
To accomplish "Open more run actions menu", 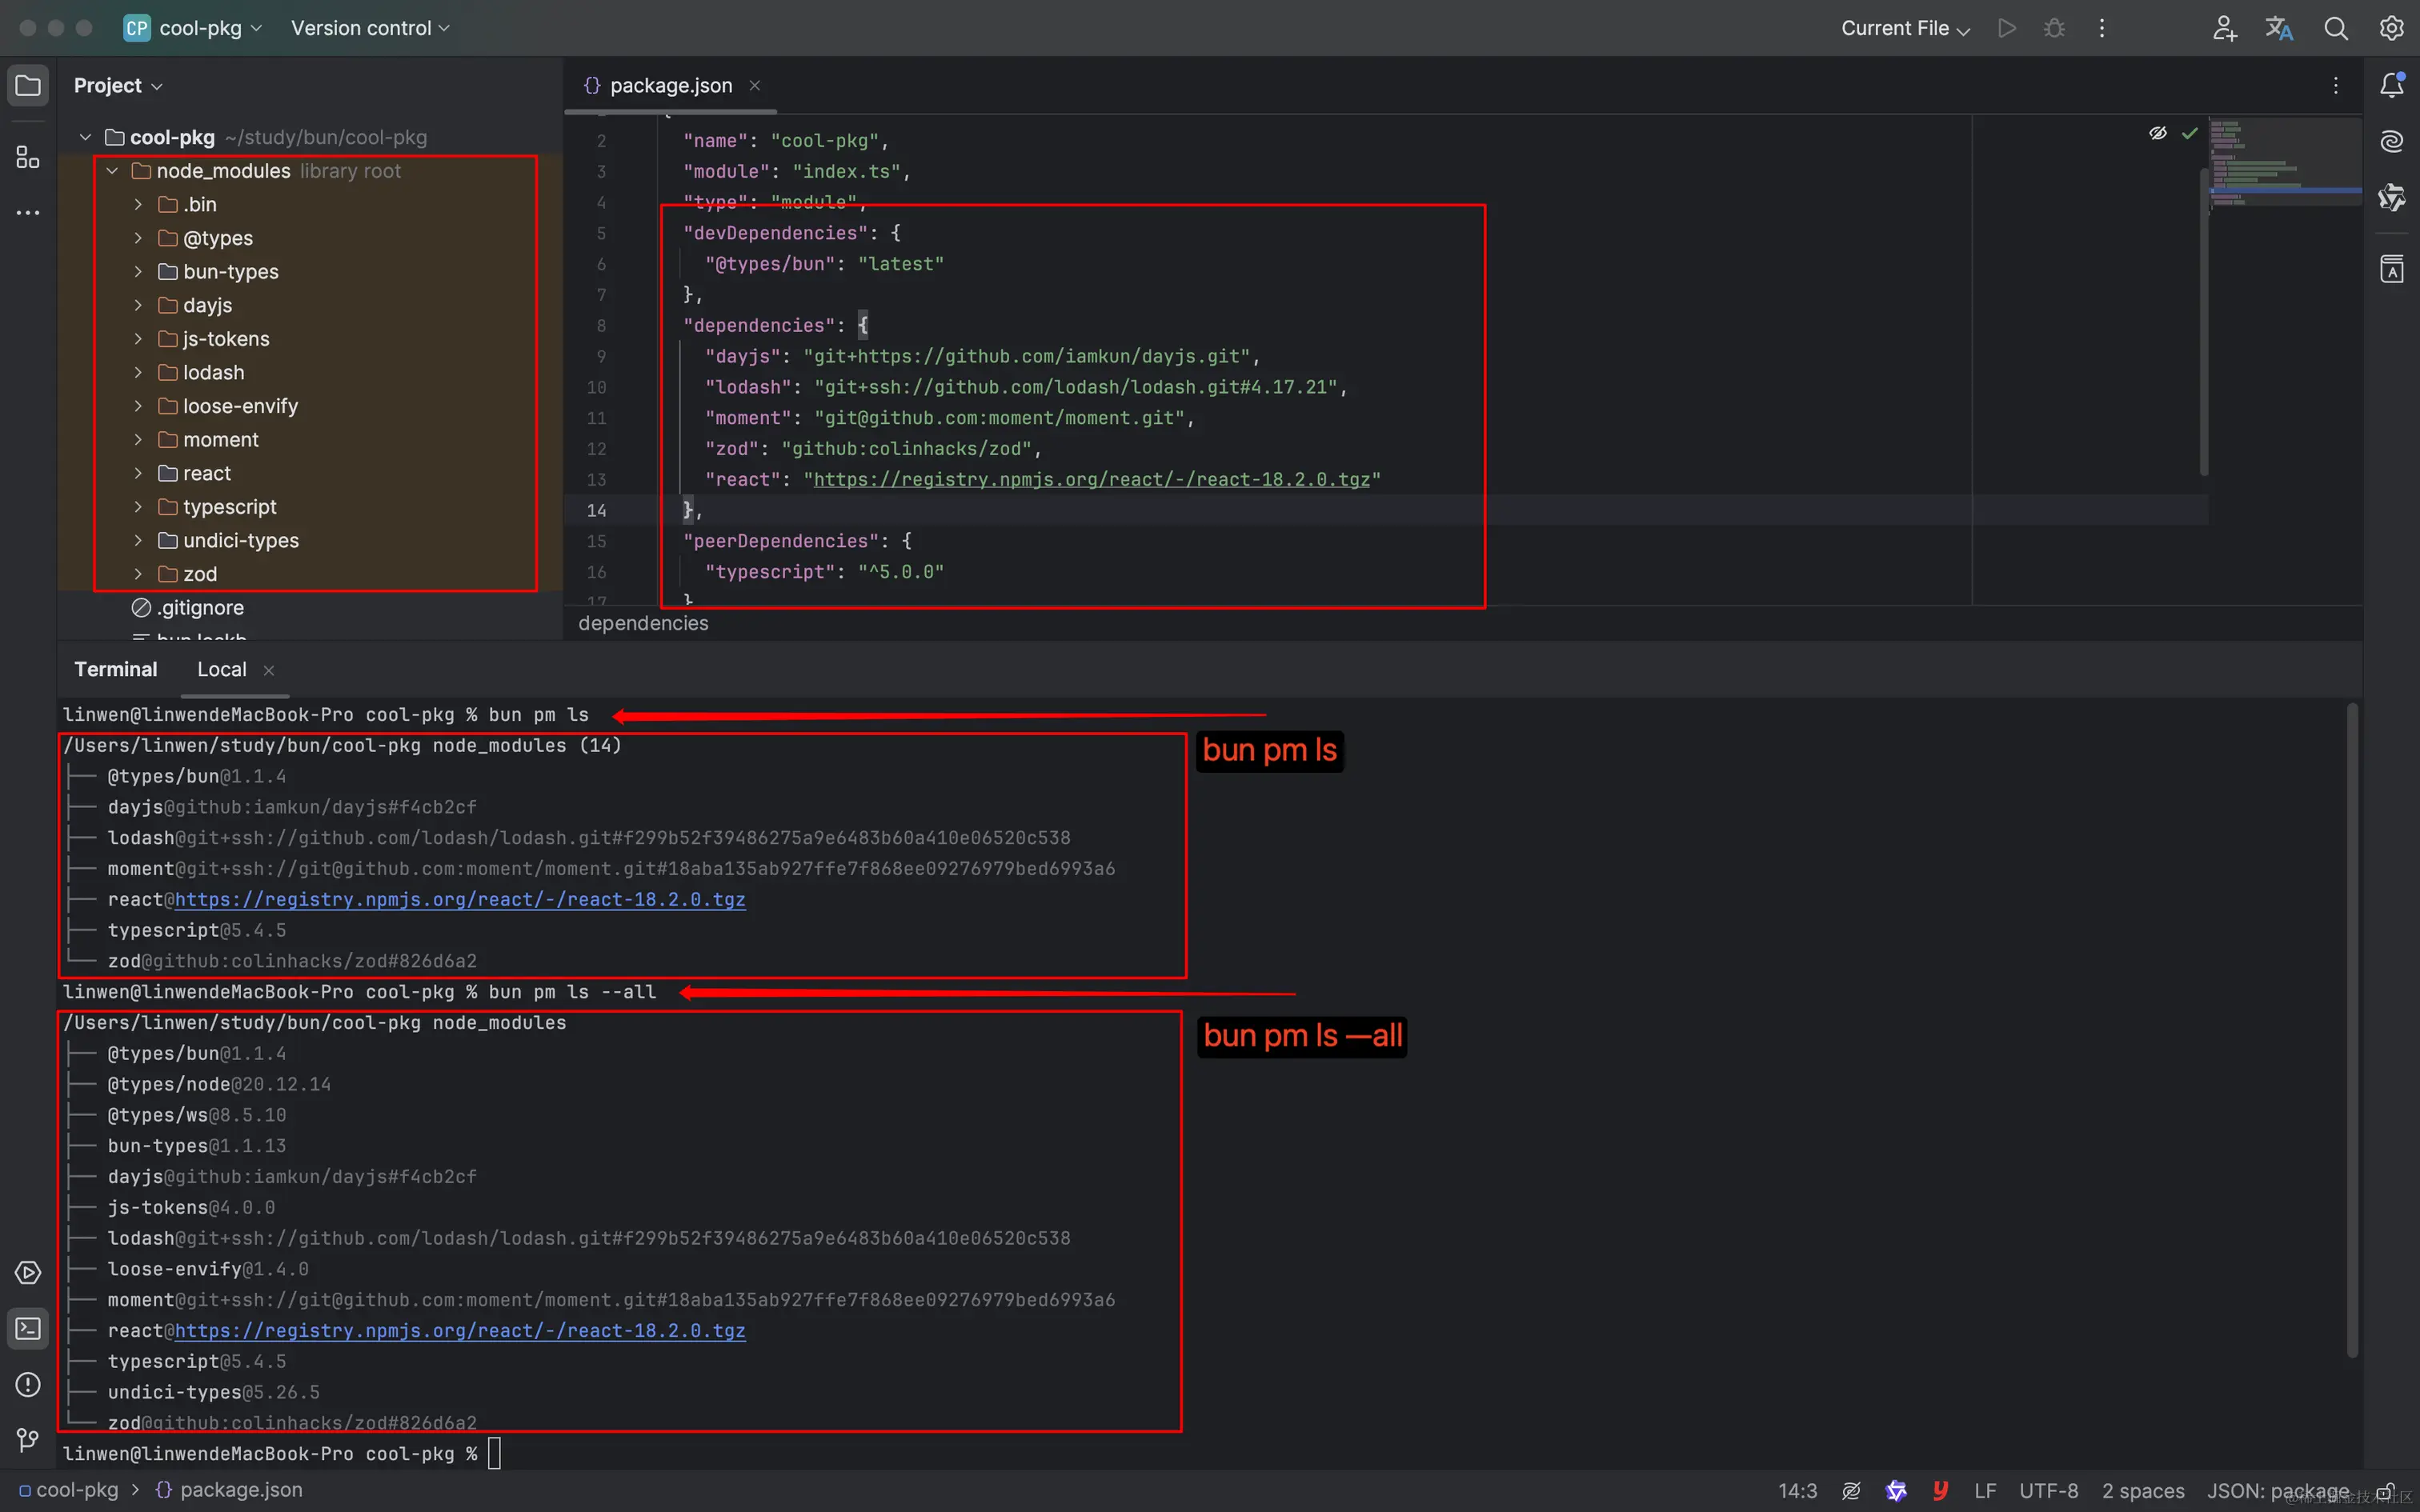I will pyautogui.click(x=2102, y=28).
